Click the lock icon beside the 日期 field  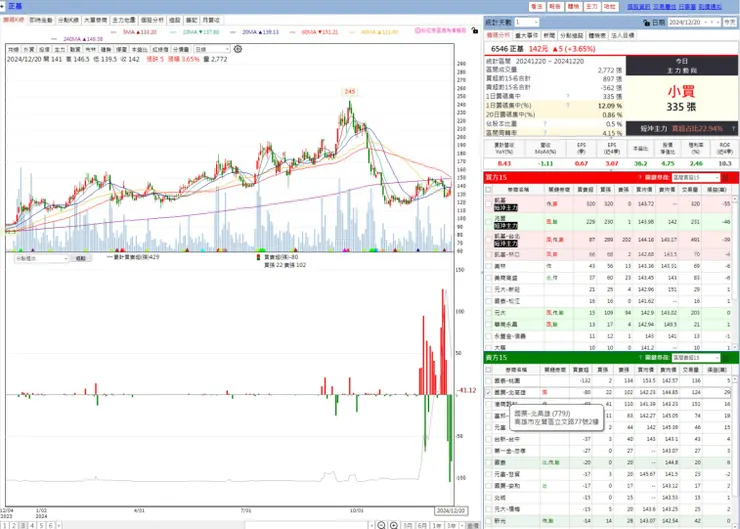point(647,22)
